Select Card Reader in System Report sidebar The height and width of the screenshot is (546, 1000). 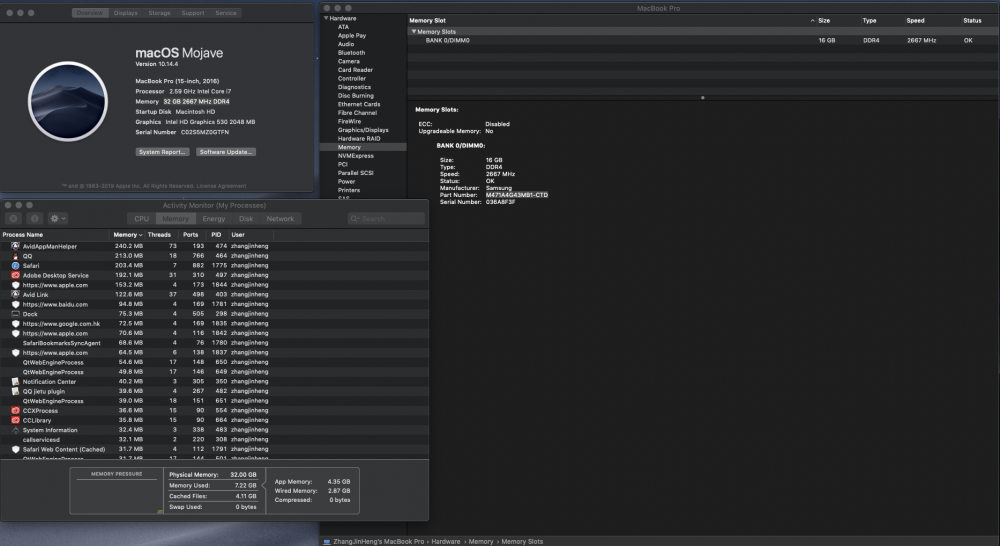pyautogui.click(x=363, y=70)
